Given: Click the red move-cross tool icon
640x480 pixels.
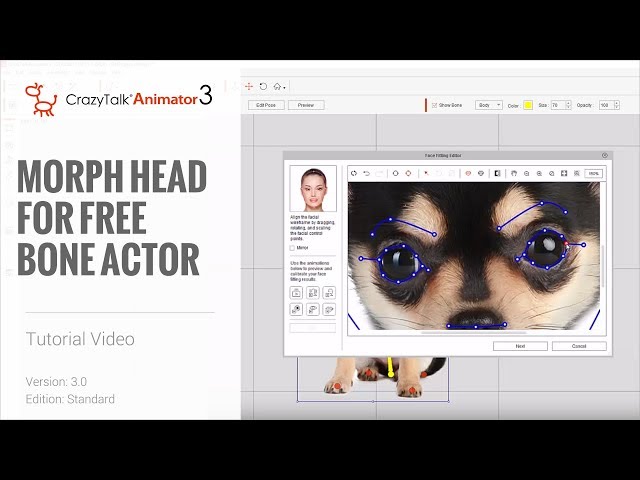Looking at the screenshot, I should pos(249,87).
